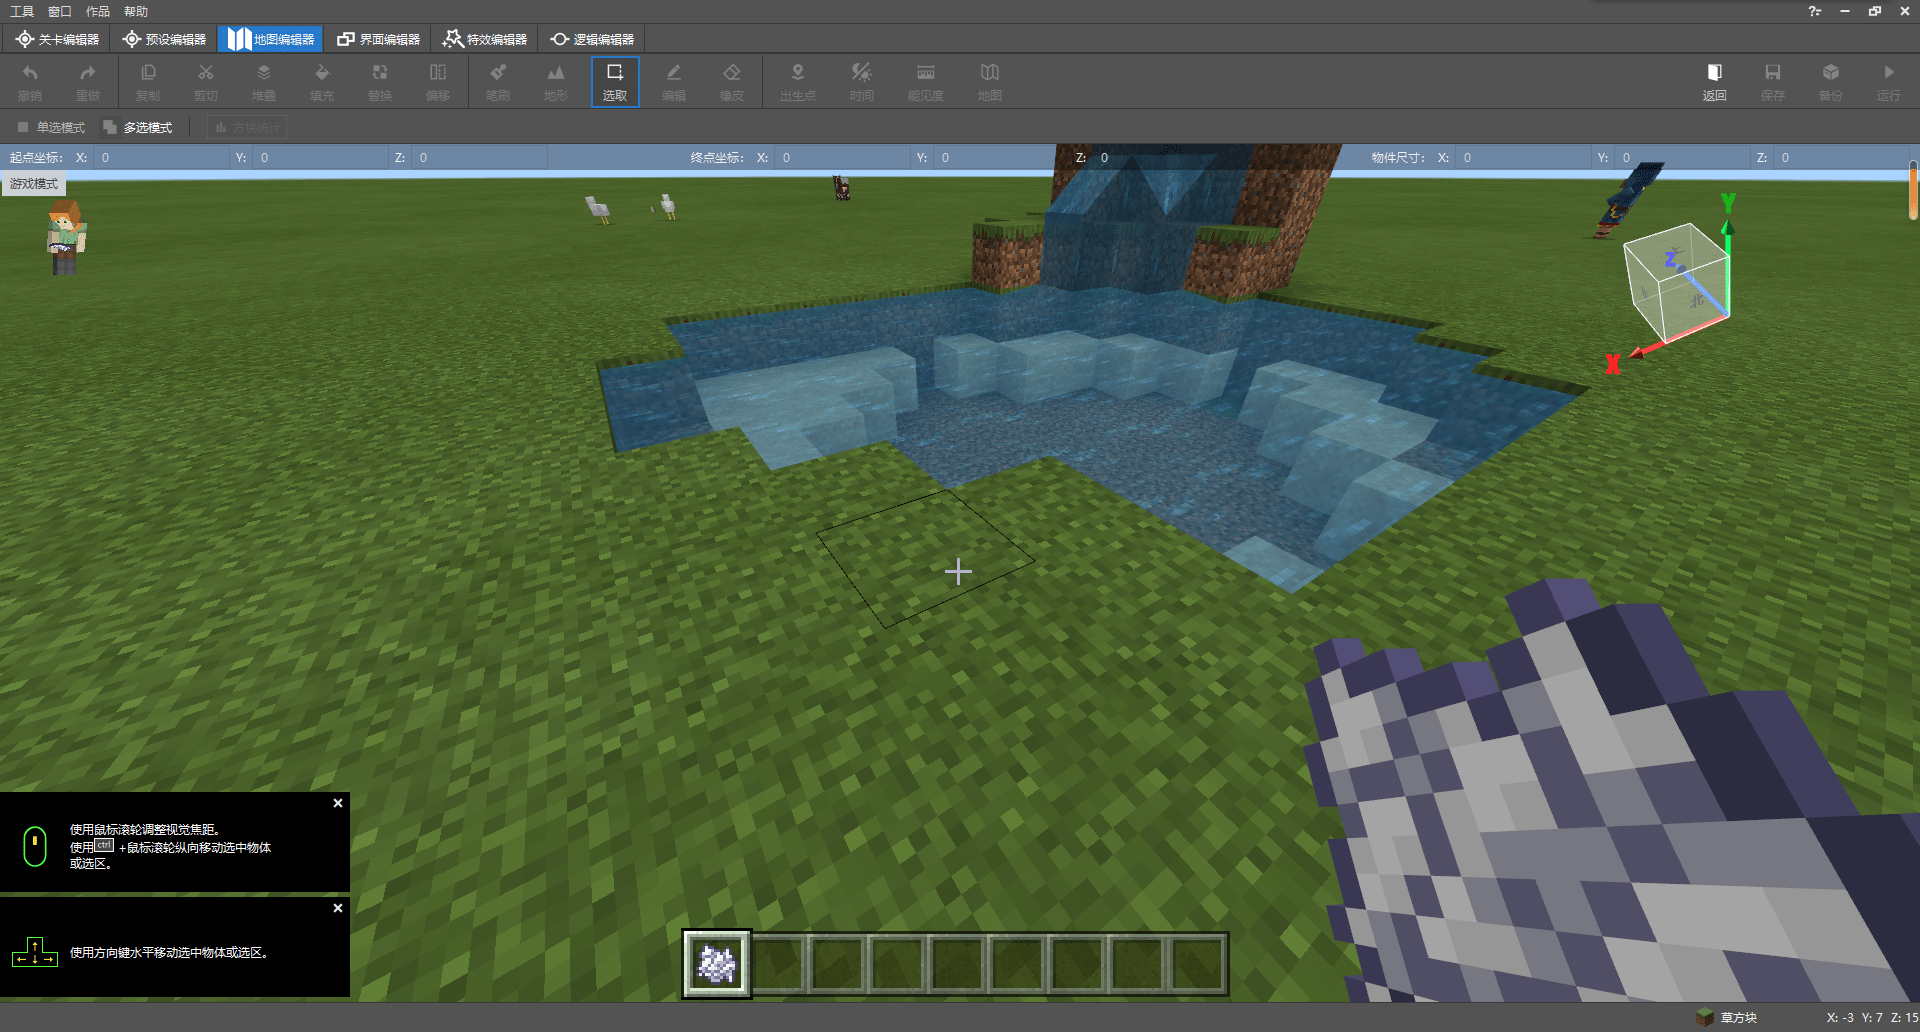Select the 橡皮 (eraser) tool
The image size is (1920, 1032).
(x=732, y=81)
